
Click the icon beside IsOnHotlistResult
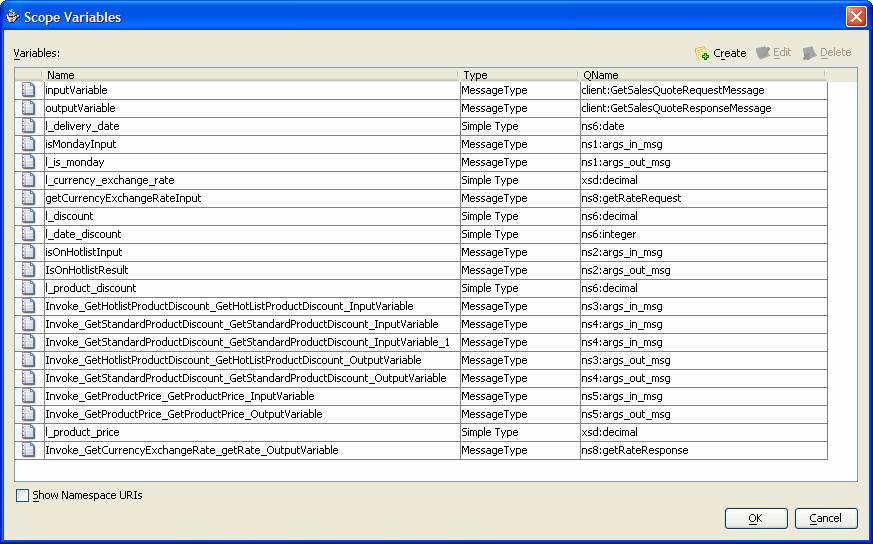[29, 270]
